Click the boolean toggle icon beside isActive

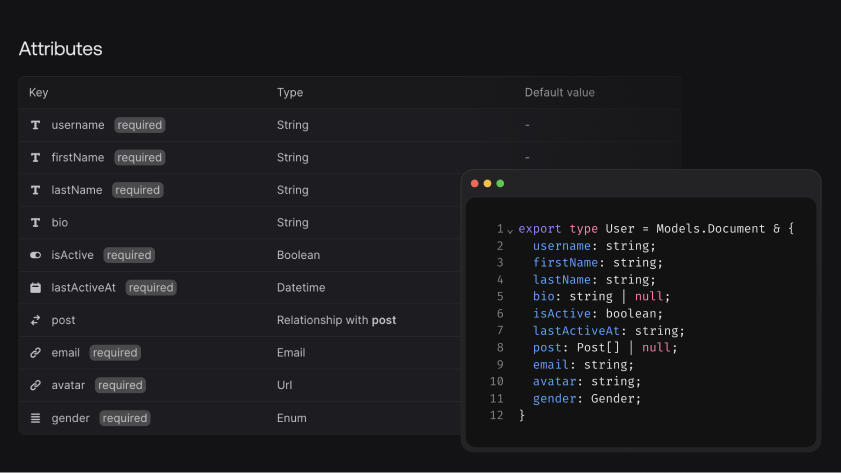(35, 255)
